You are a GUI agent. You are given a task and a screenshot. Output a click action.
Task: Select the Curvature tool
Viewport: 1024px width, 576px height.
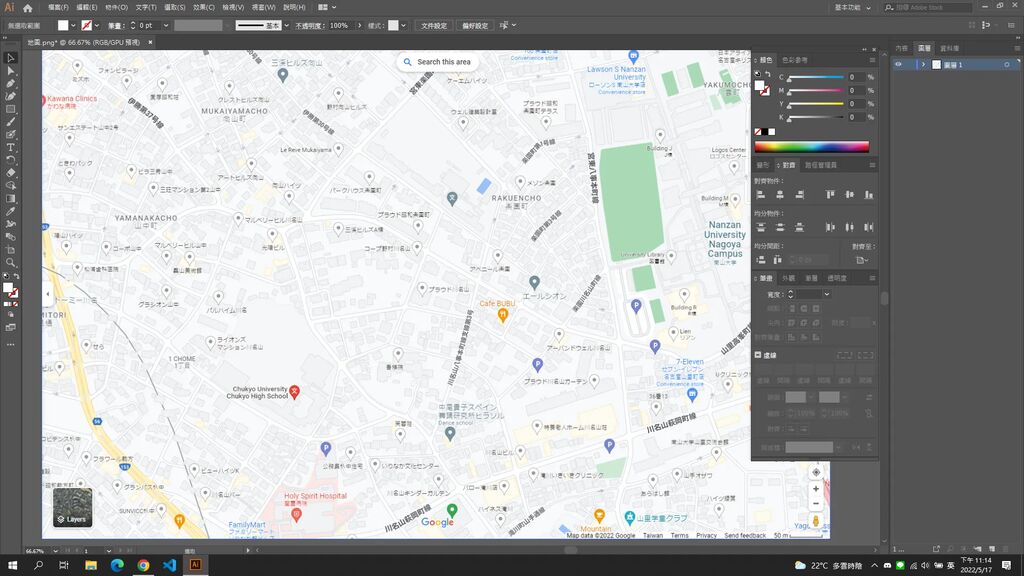[x=10, y=96]
